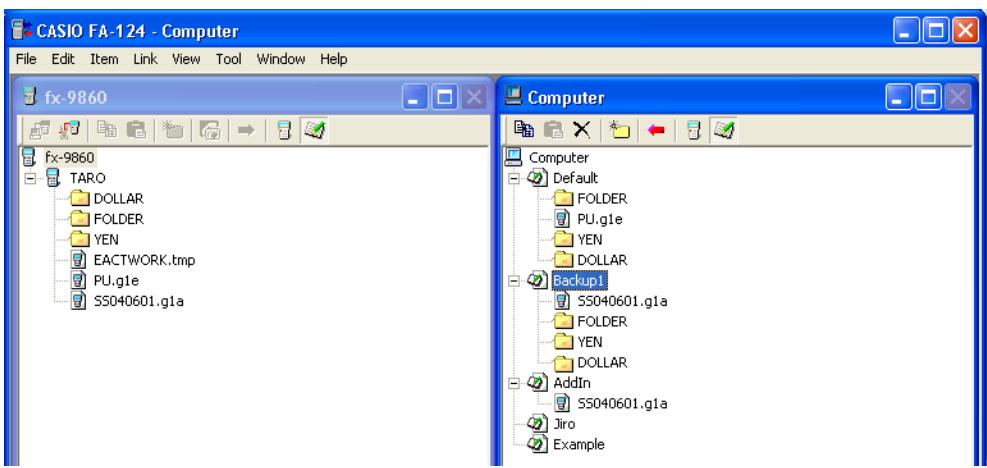Click the Paste icon in Computer toolbar
The width and height of the screenshot is (987, 468).
click(x=553, y=130)
